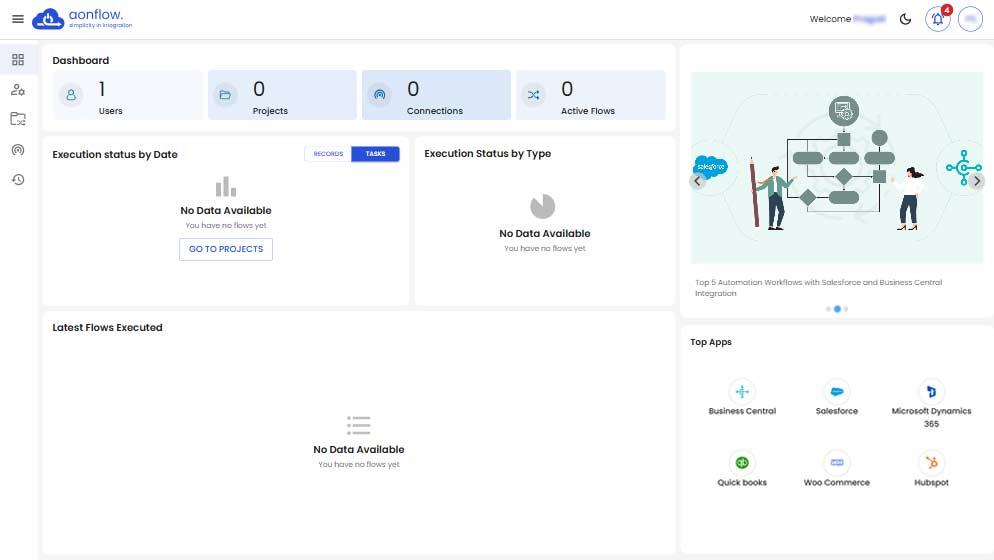This screenshot has width=994, height=560.
Task: Click the aonflow logo
Action: (x=82, y=19)
